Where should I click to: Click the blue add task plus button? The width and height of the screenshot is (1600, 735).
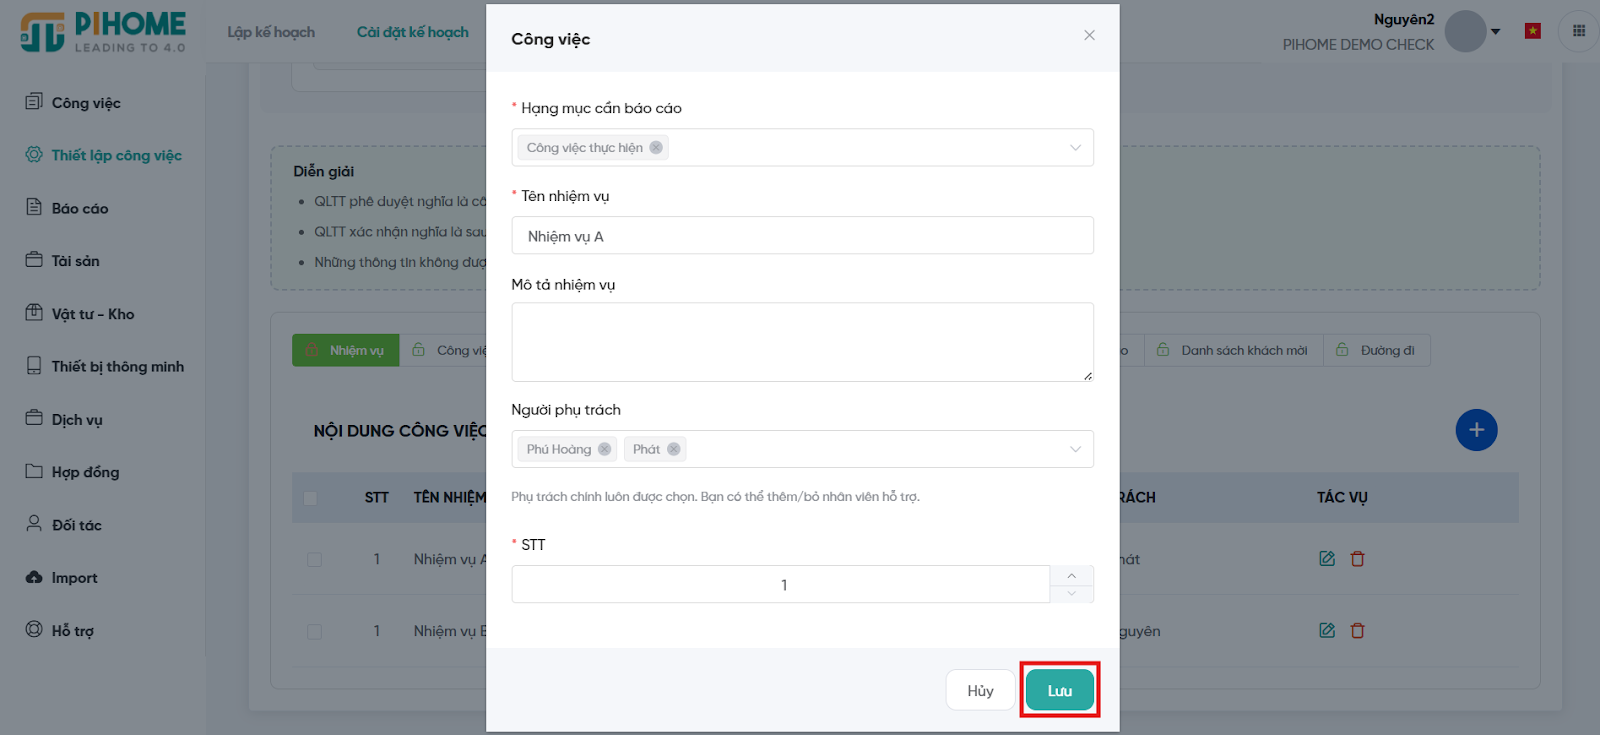(x=1476, y=430)
